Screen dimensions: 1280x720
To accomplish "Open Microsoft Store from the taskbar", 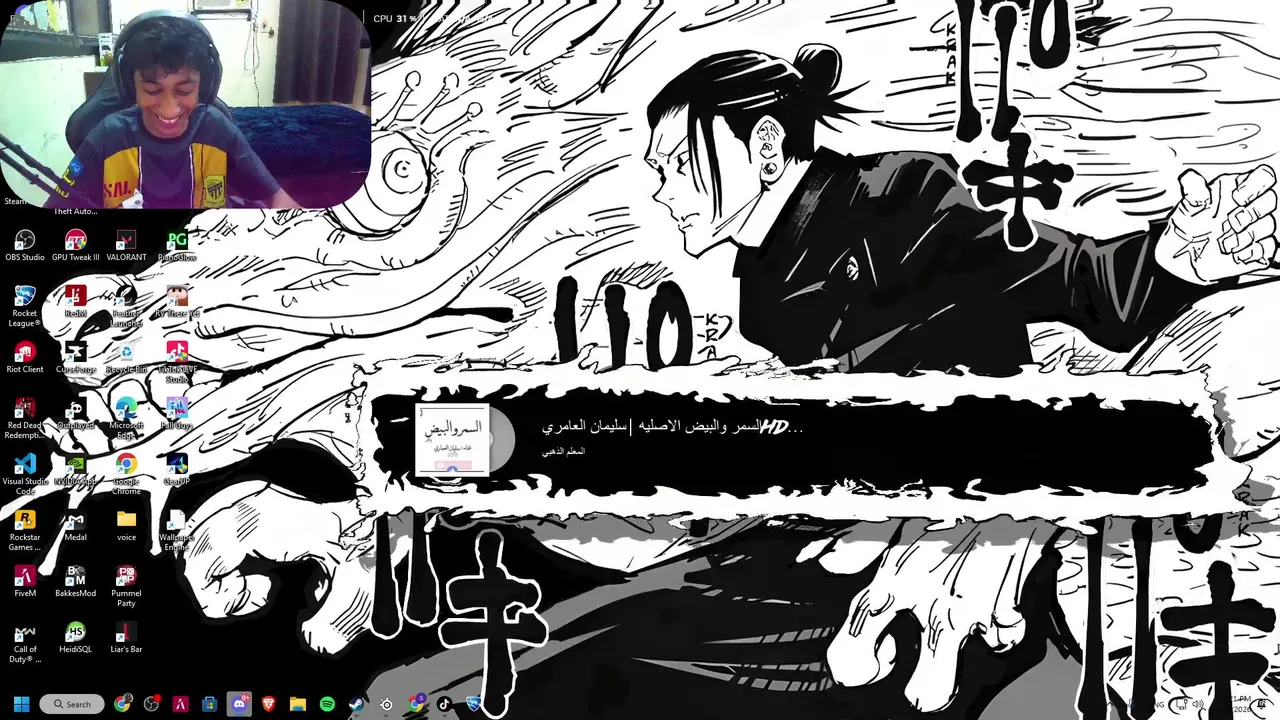I will (x=209, y=704).
